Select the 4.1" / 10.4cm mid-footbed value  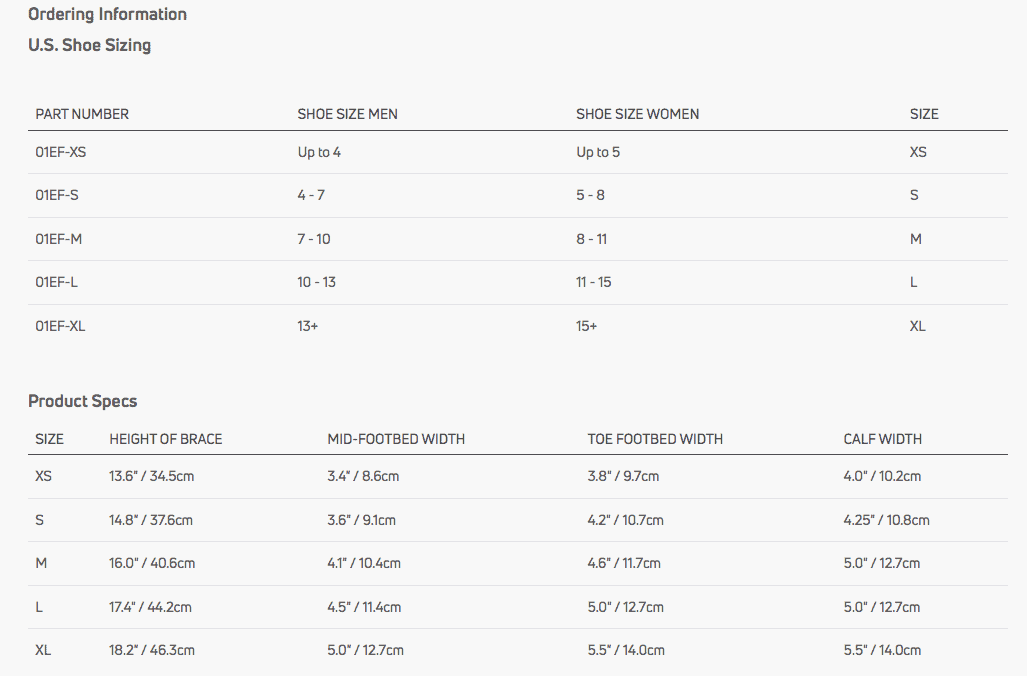pos(363,563)
